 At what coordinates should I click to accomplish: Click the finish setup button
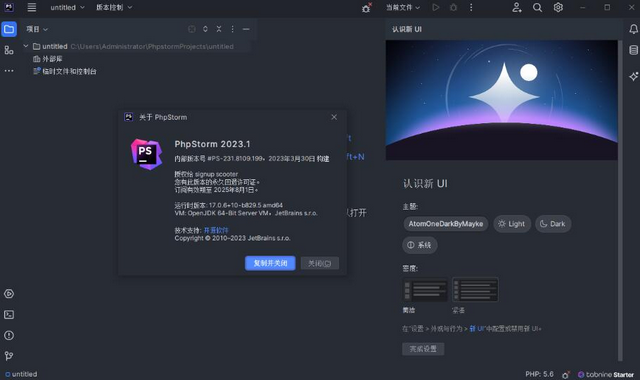(x=423, y=349)
